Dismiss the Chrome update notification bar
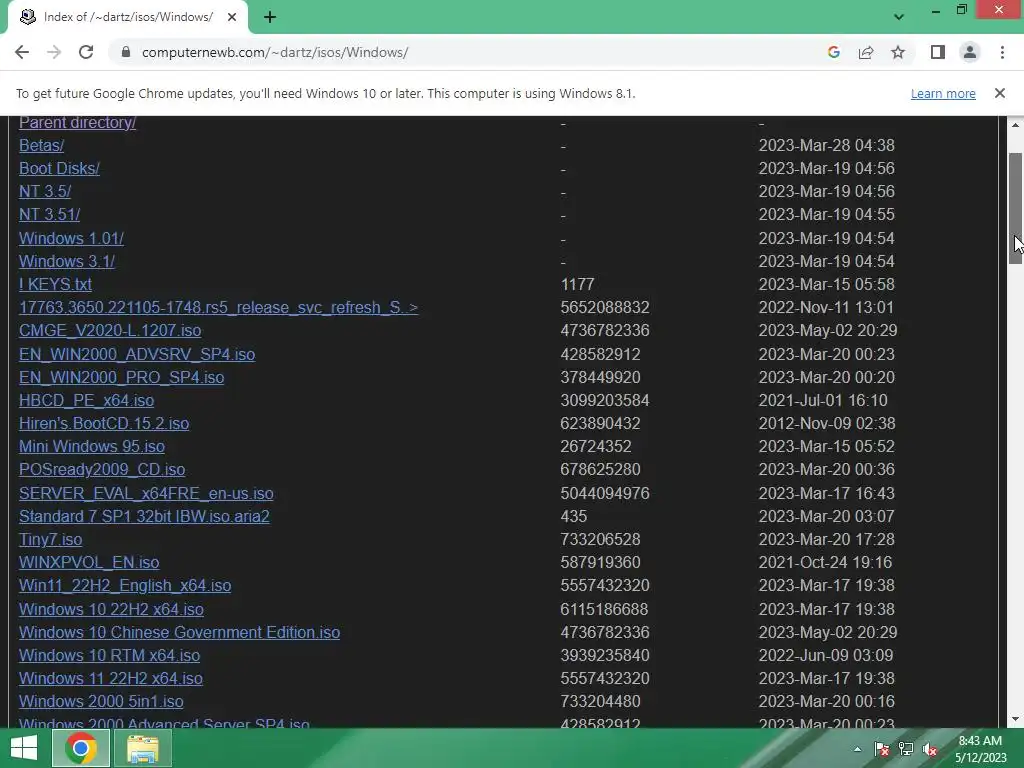Image resolution: width=1024 pixels, height=768 pixels. click(x=999, y=93)
